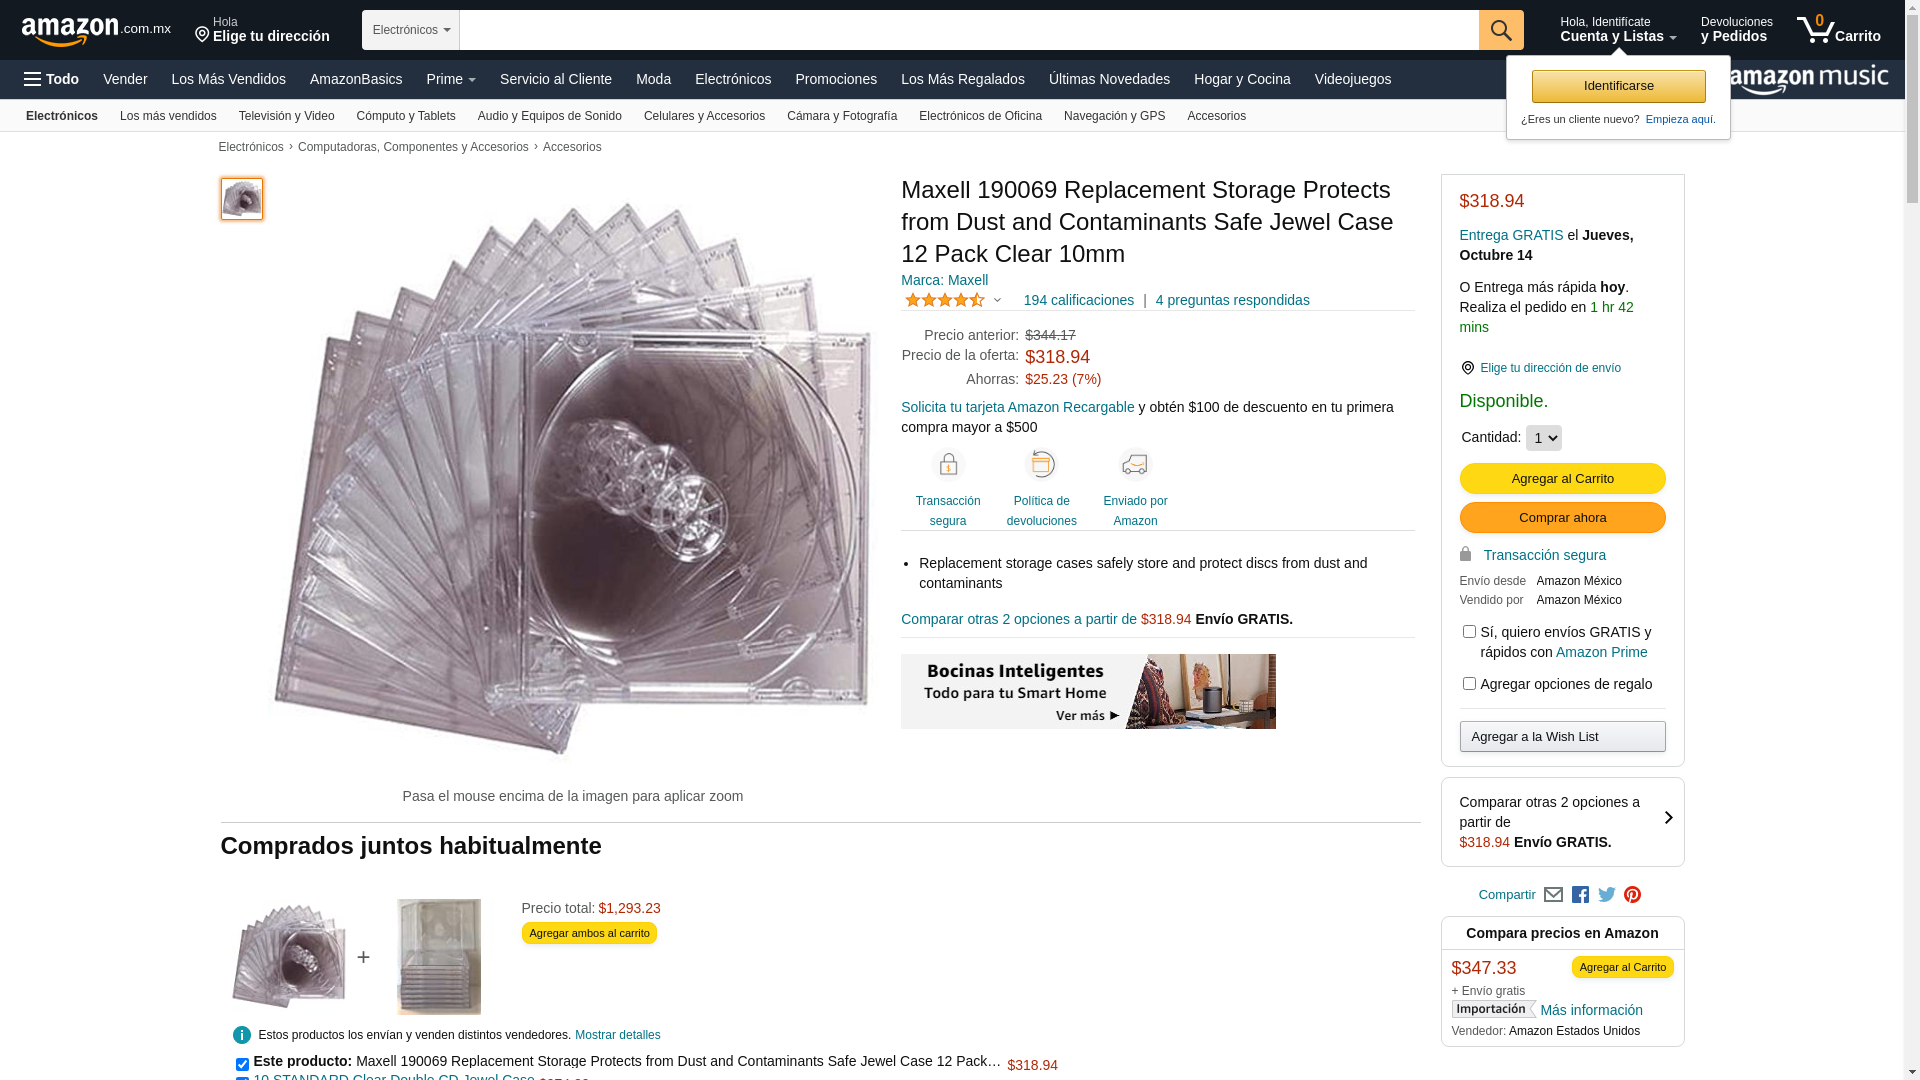Open the Todo hamburger menu
This screenshot has height=1080, width=1920.
[51, 79]
